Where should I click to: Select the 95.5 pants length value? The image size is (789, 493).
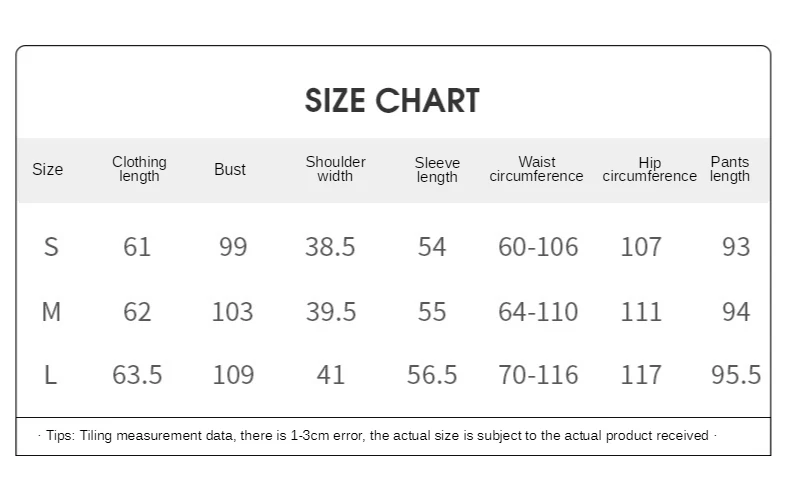(736, 375)
